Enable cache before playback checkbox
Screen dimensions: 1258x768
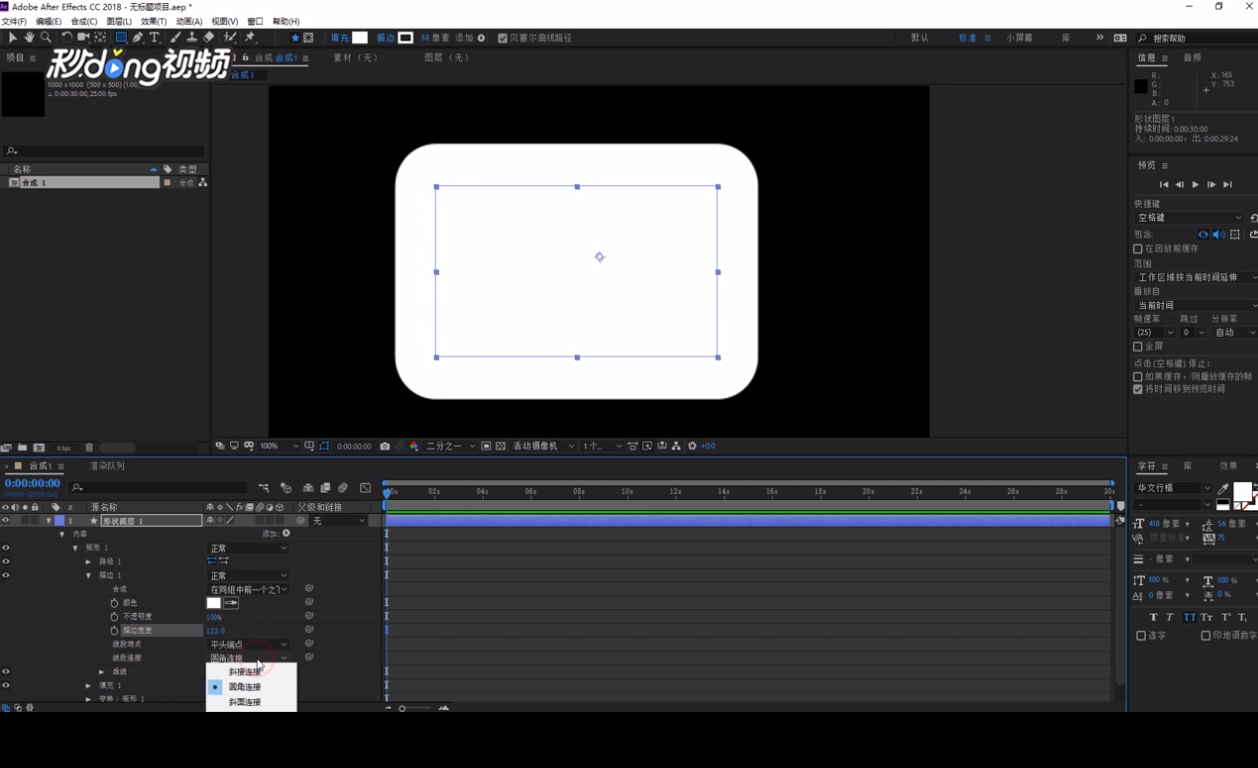click(x=1138, y=249)
